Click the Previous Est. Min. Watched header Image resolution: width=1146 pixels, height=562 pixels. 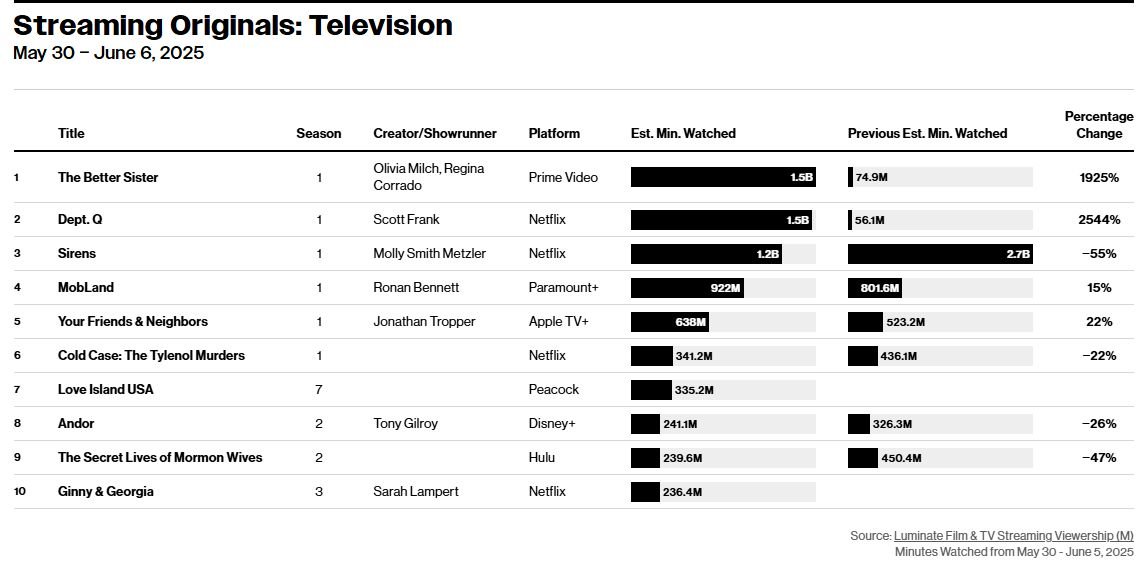coord(927,133)
